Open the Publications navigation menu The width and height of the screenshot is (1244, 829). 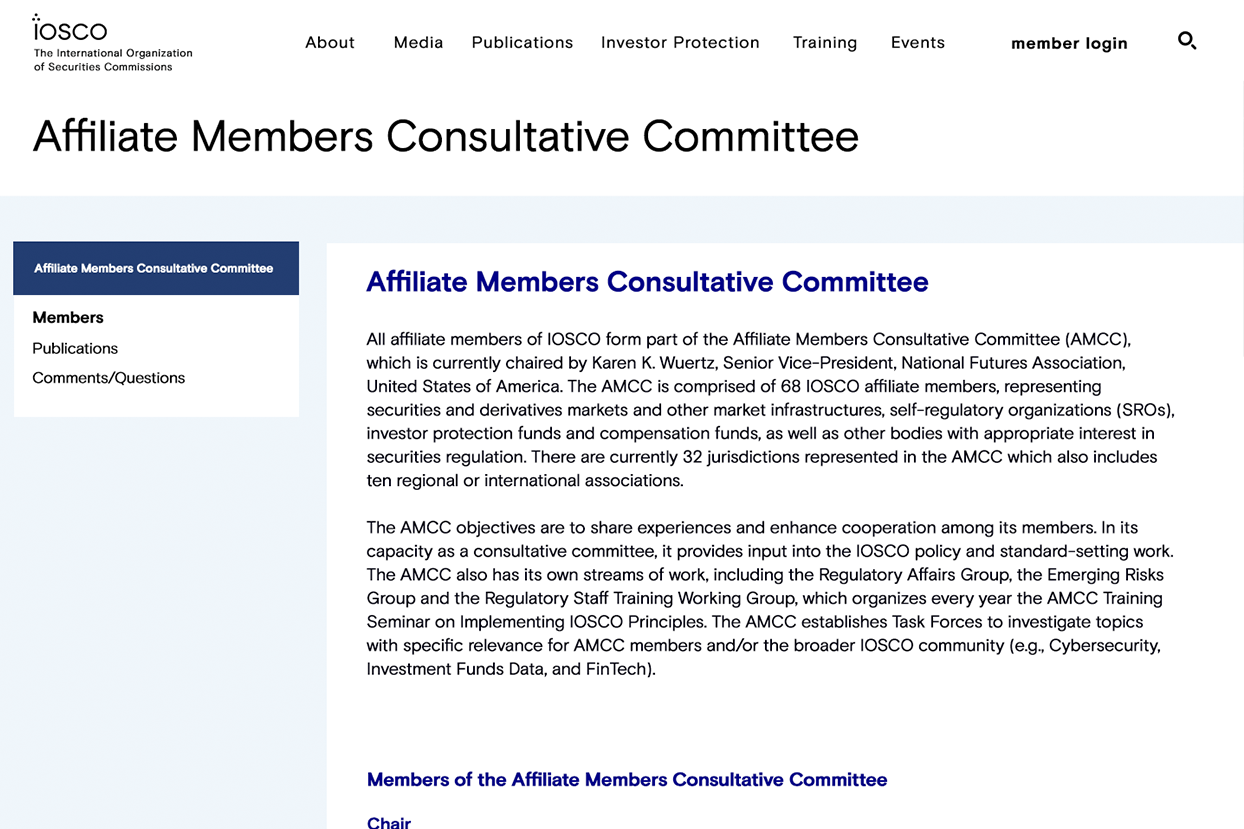click(x=522, y=42)
